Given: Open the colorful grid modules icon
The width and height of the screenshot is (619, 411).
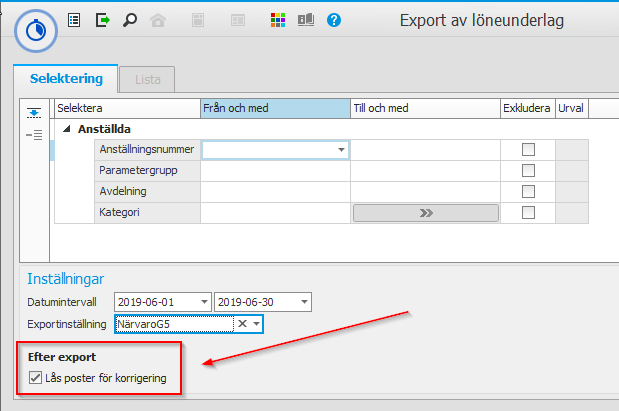Looking at the screenshot, I should (x=279, y=20).
